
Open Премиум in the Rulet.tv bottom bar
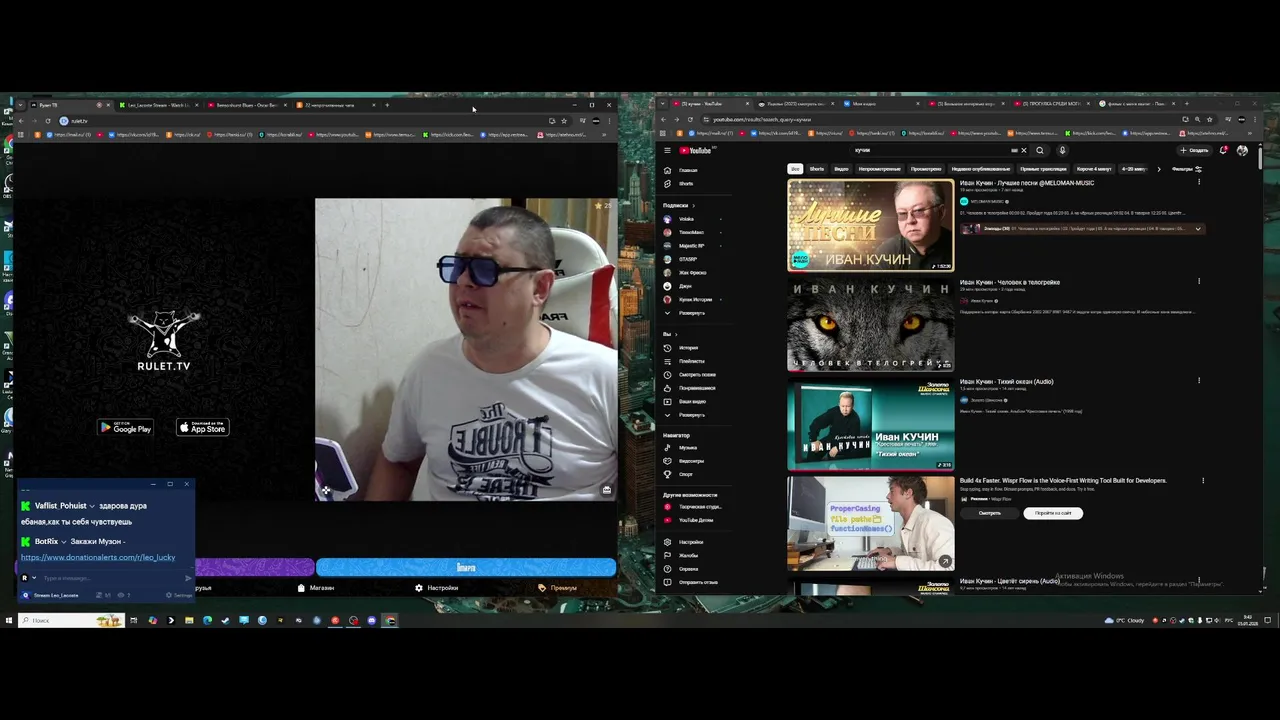point(558,588)
